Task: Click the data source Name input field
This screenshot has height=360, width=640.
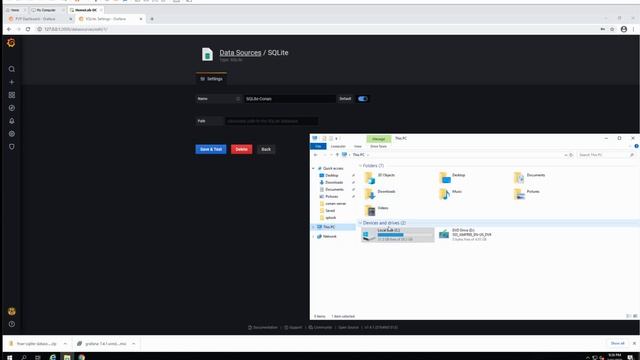Action: 289,99
